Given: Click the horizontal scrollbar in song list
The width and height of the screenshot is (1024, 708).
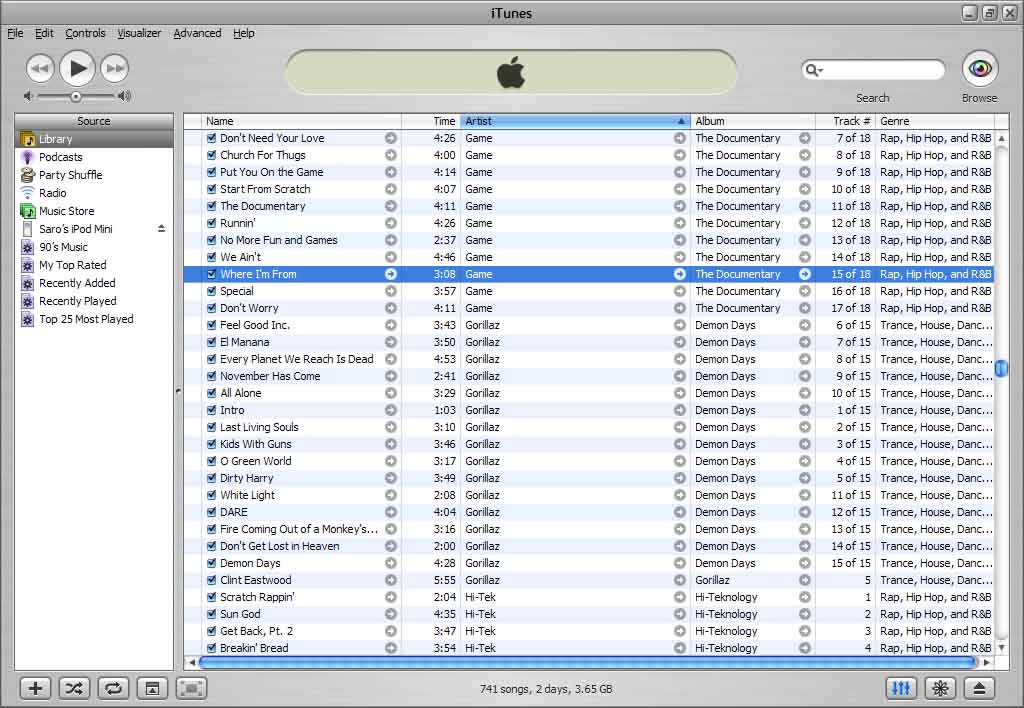Looking at the screenshot, I should [588, 662].
